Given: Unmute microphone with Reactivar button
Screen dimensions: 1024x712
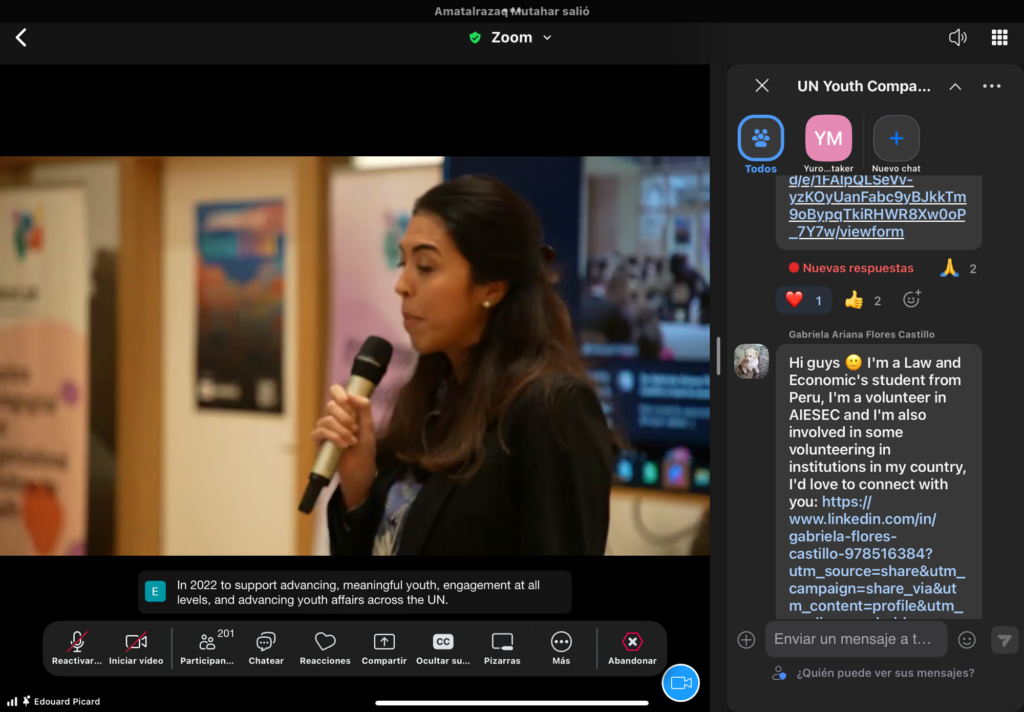Looking at the screenshot, I should [77, 647].
